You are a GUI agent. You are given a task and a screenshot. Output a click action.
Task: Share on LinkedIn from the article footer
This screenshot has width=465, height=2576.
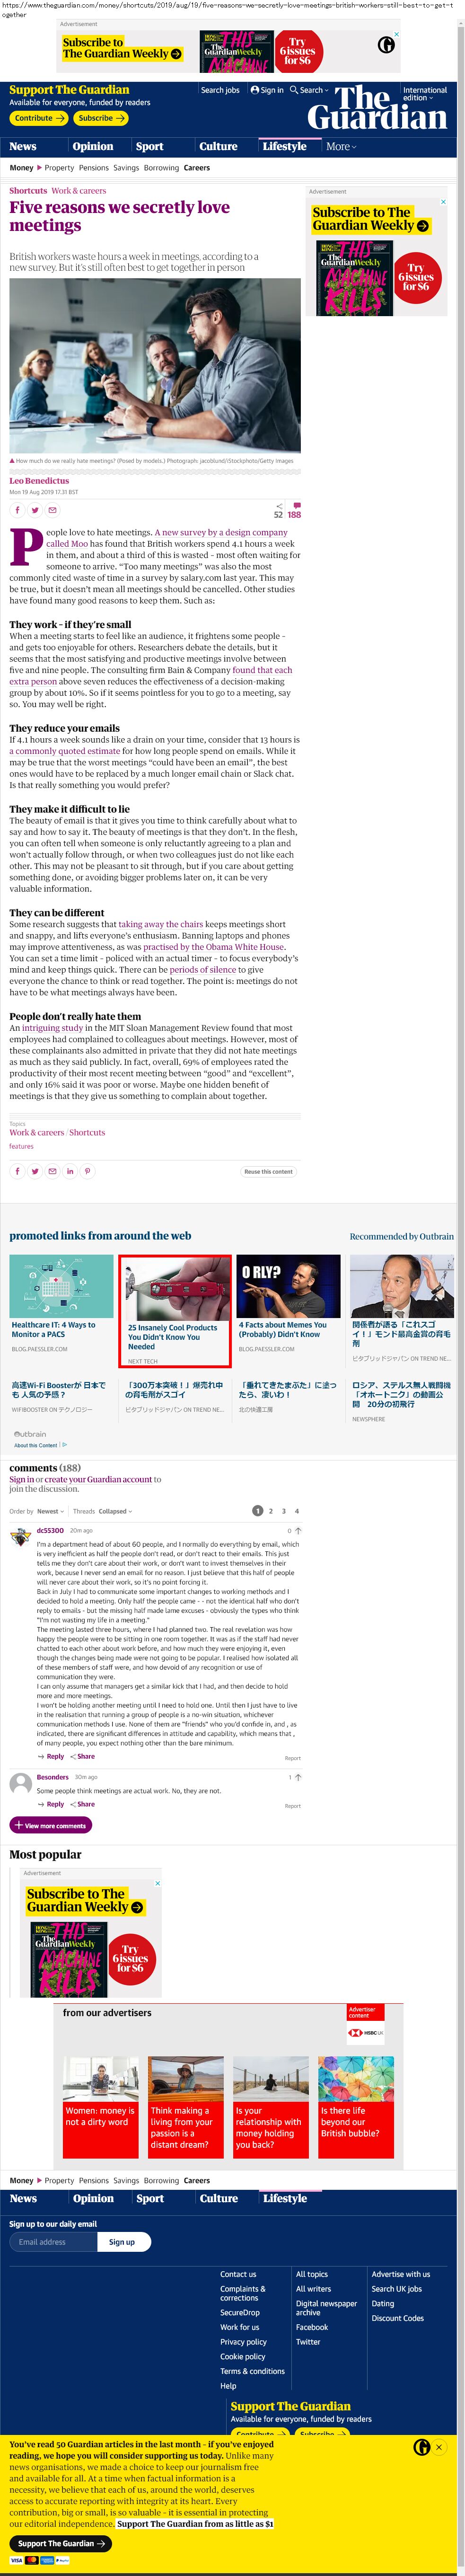point(70,1171)
